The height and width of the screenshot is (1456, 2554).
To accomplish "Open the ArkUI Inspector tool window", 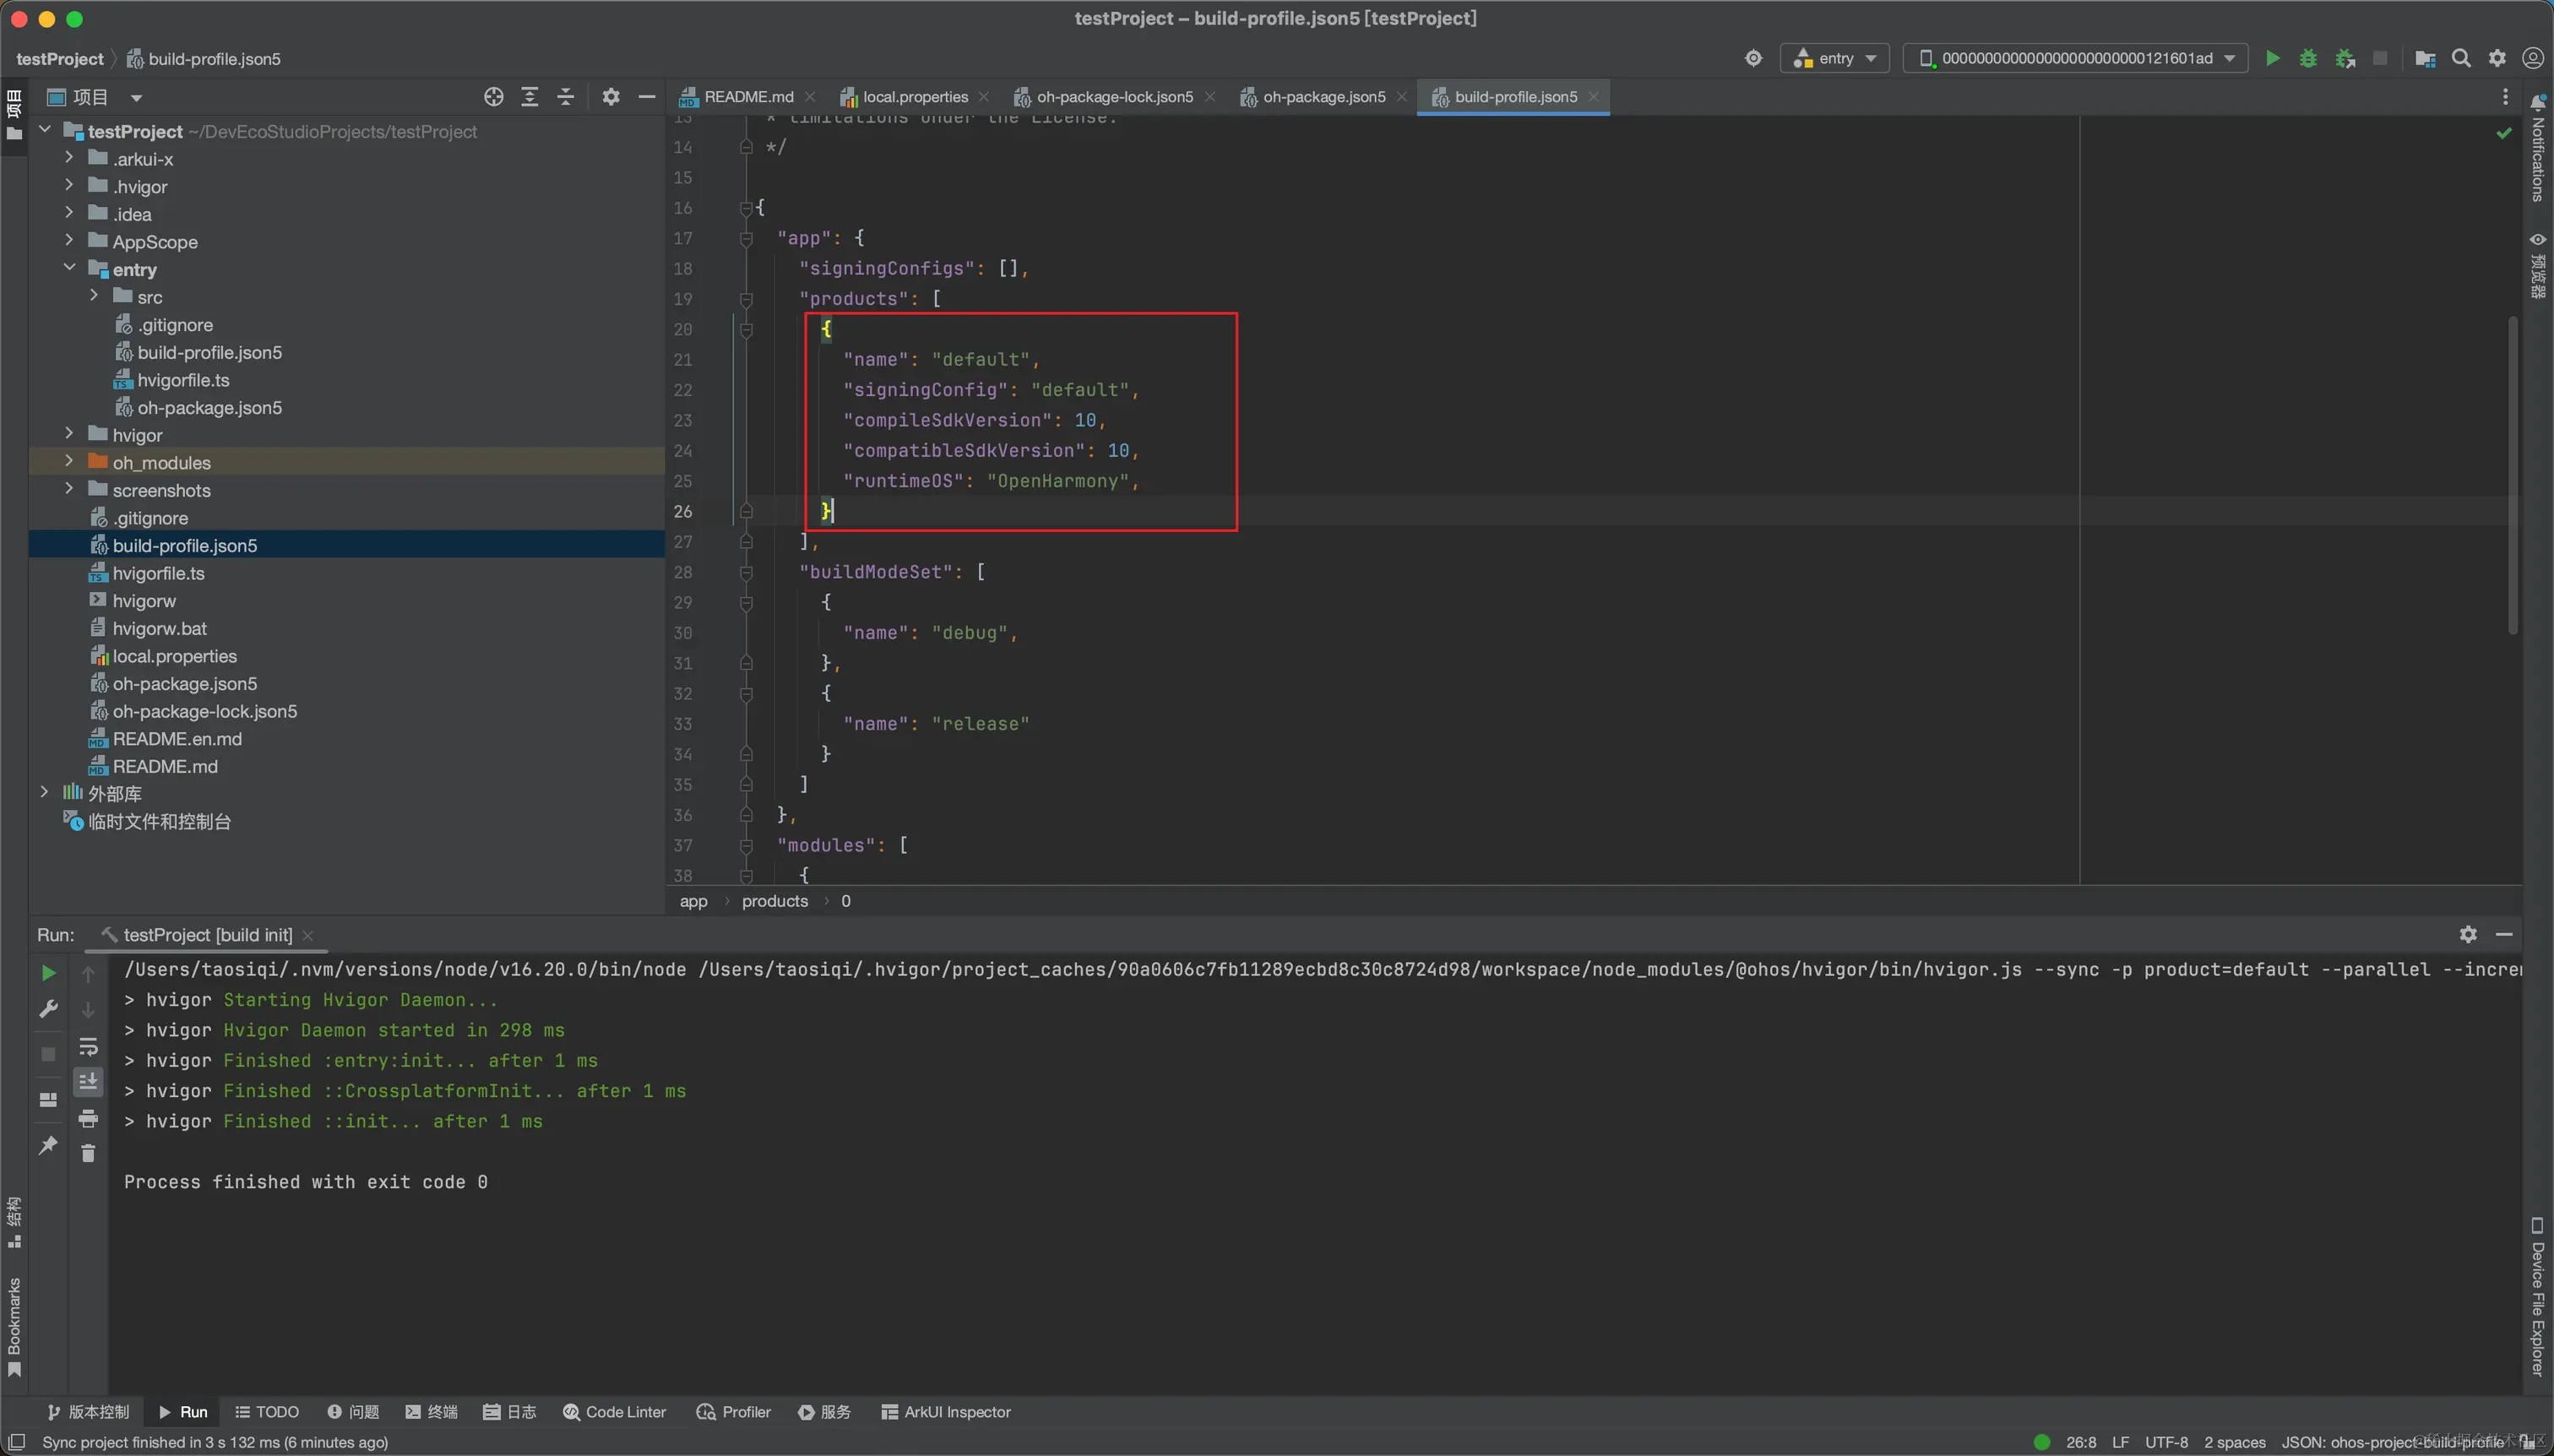I will tap(945, 1412).
